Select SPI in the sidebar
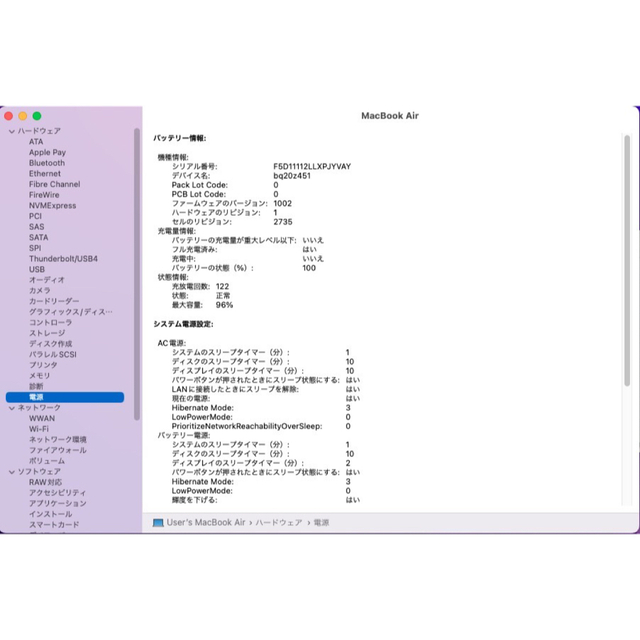The image size is (640, 640). click(35, 248)
